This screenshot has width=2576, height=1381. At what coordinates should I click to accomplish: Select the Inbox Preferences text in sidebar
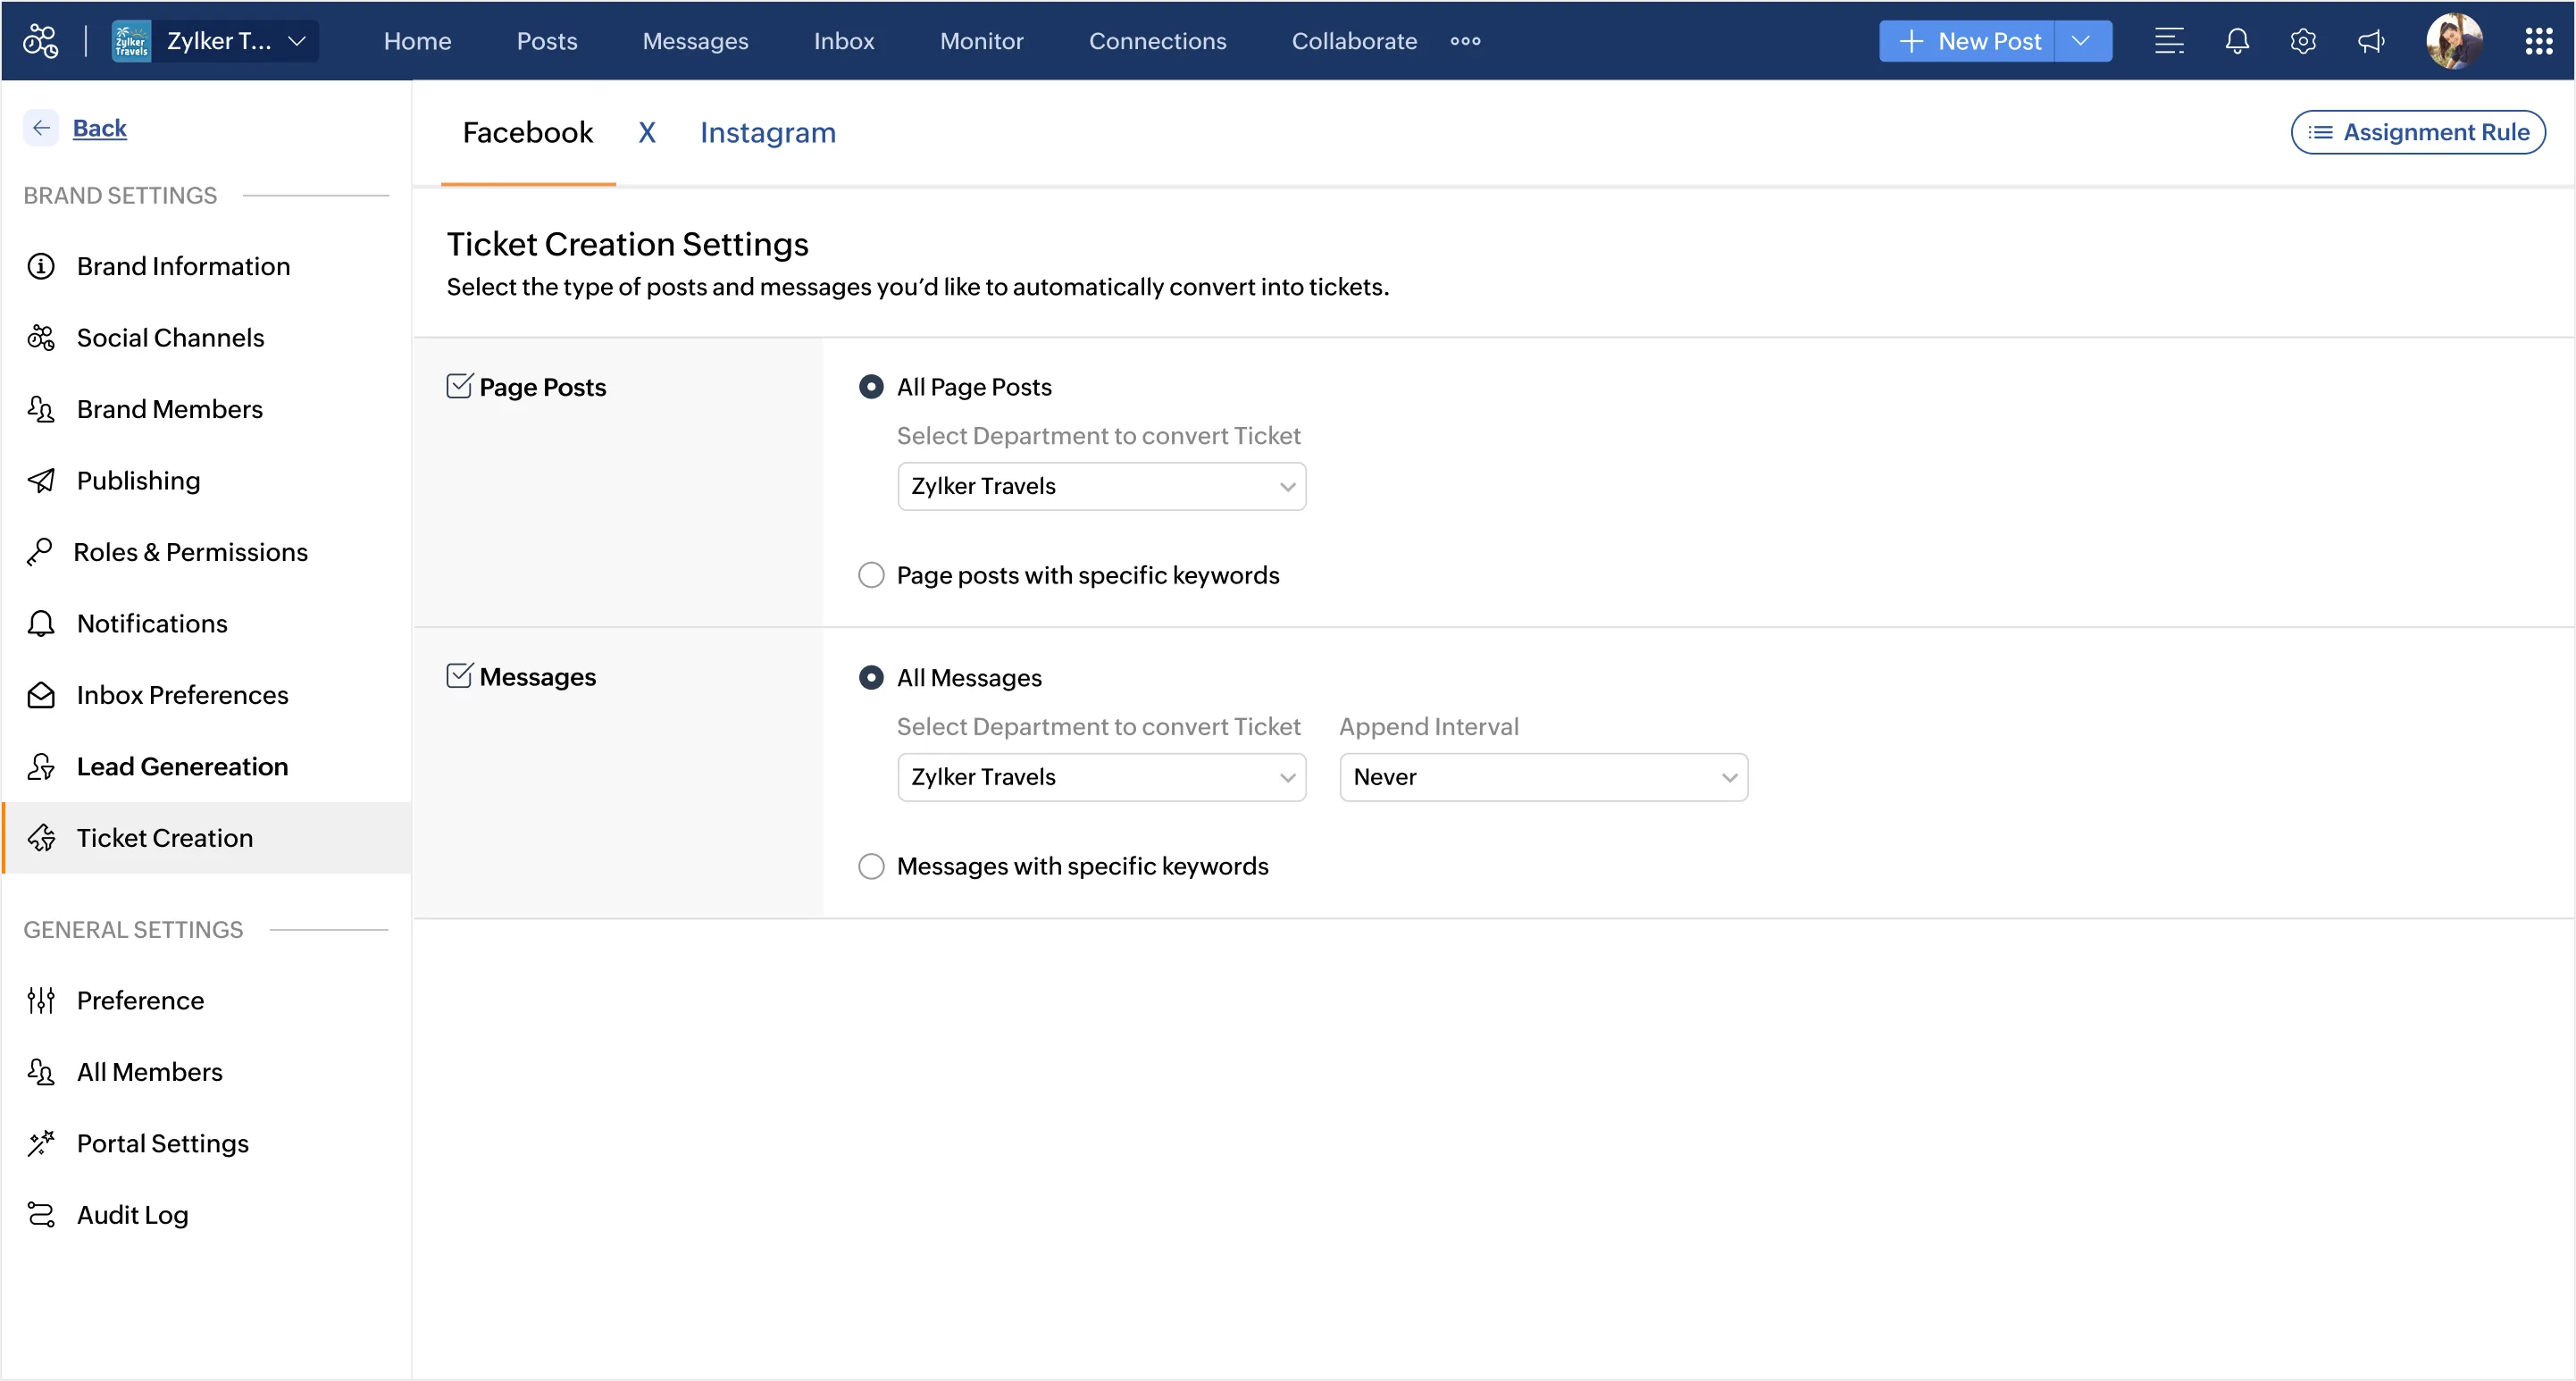click(182, 695)
